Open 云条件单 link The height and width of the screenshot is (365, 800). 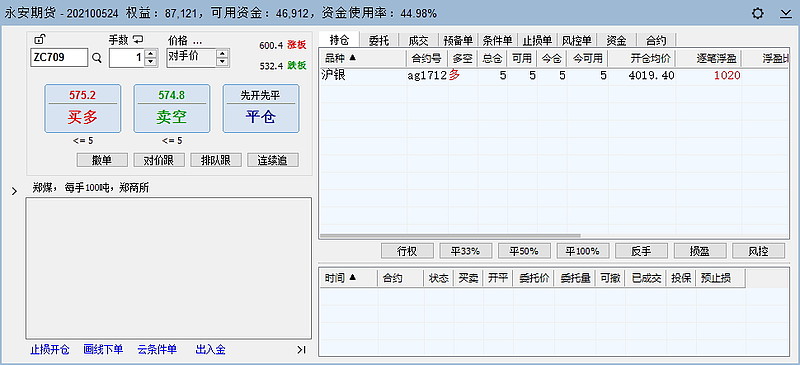pos(157,350)
